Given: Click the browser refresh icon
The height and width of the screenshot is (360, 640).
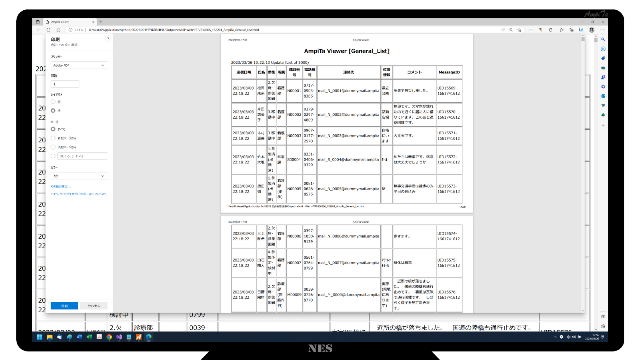Looking at the screenshot, I should point(49,30).
